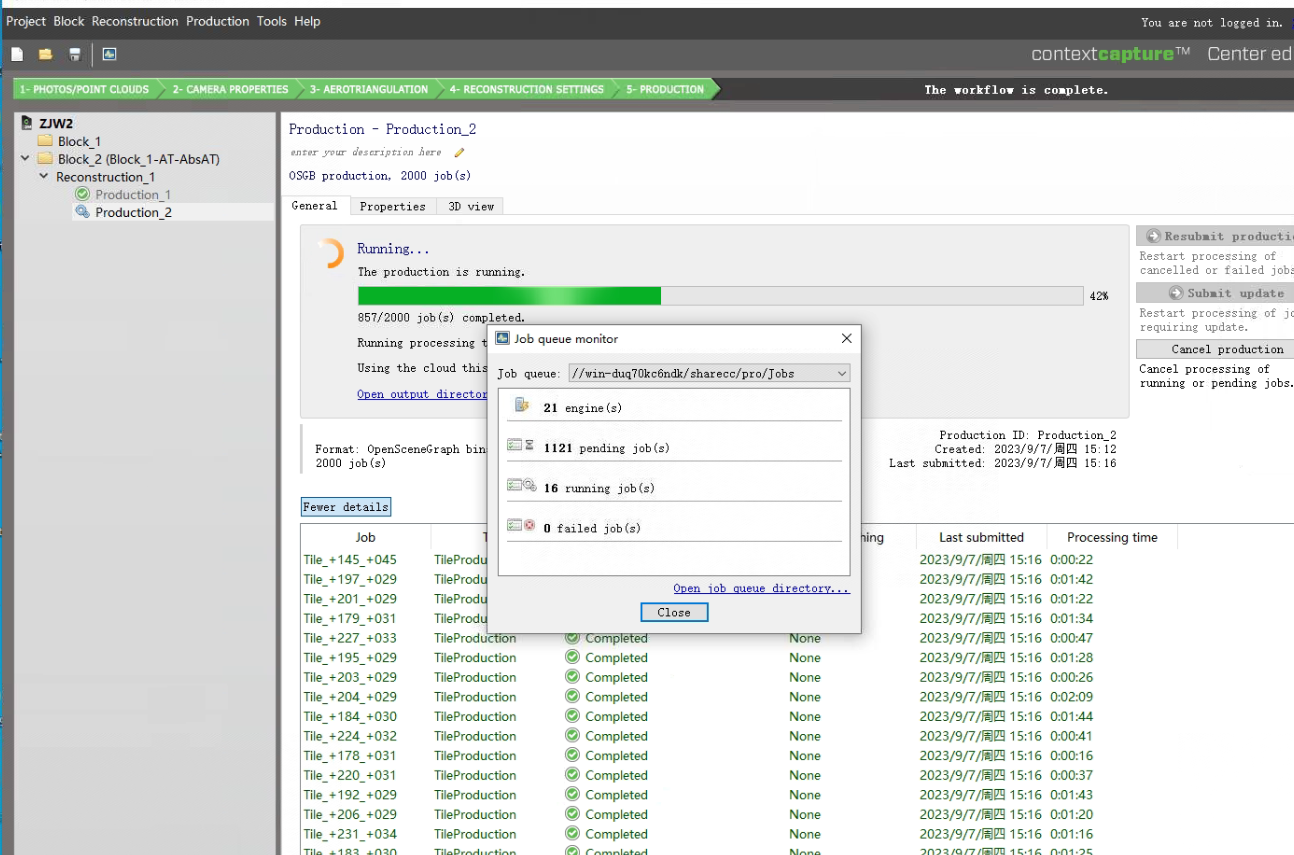Go to workflow step 1- Photos/Point Clouds
The image size is (1294, 855).
click(x=84, y=89)
